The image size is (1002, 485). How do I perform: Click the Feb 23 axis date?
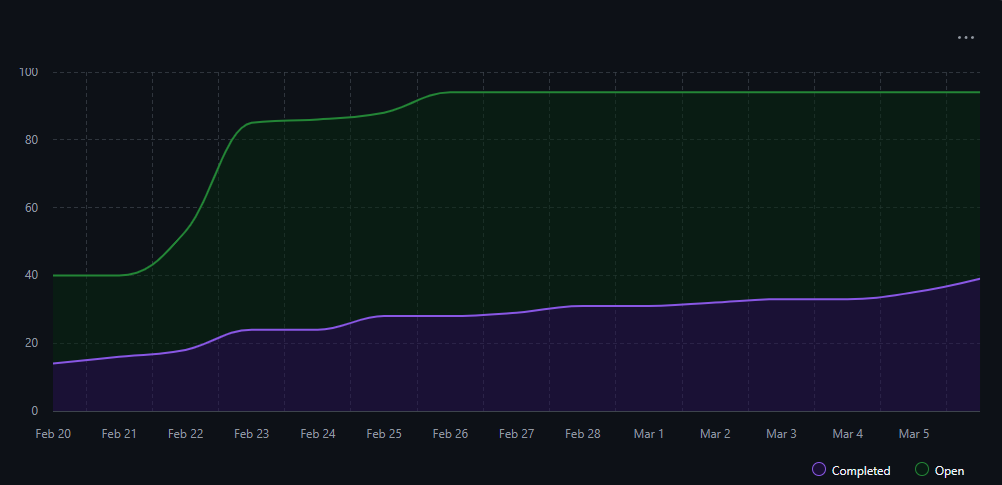point(251,434)
